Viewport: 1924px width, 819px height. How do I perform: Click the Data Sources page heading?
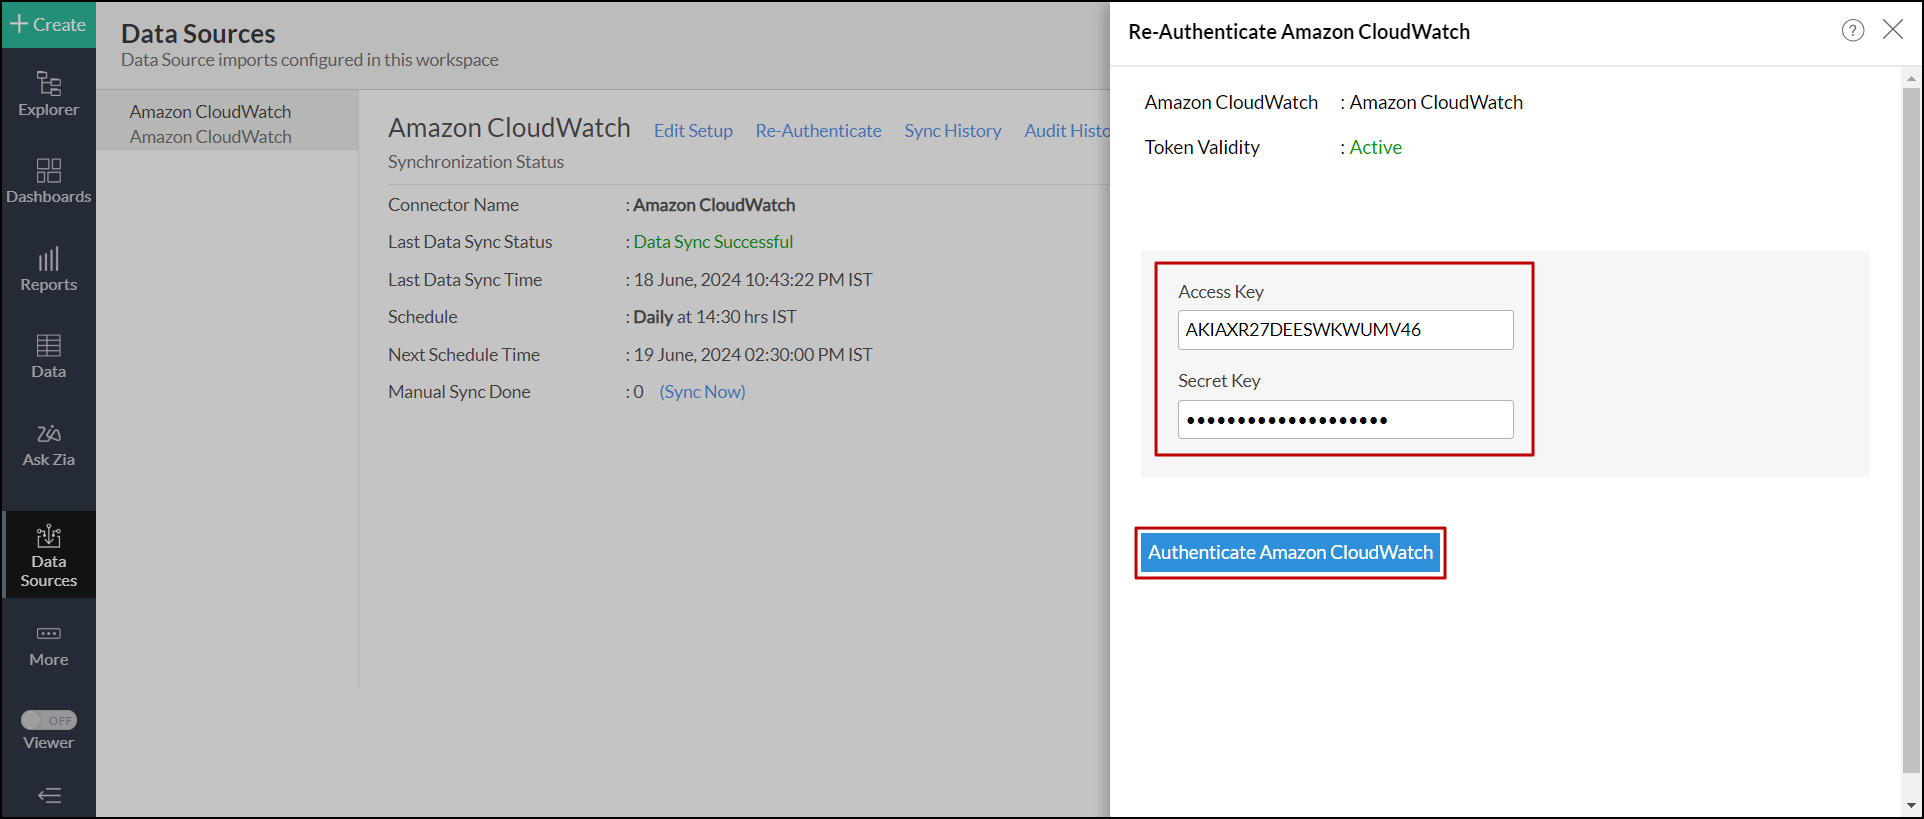198,33
